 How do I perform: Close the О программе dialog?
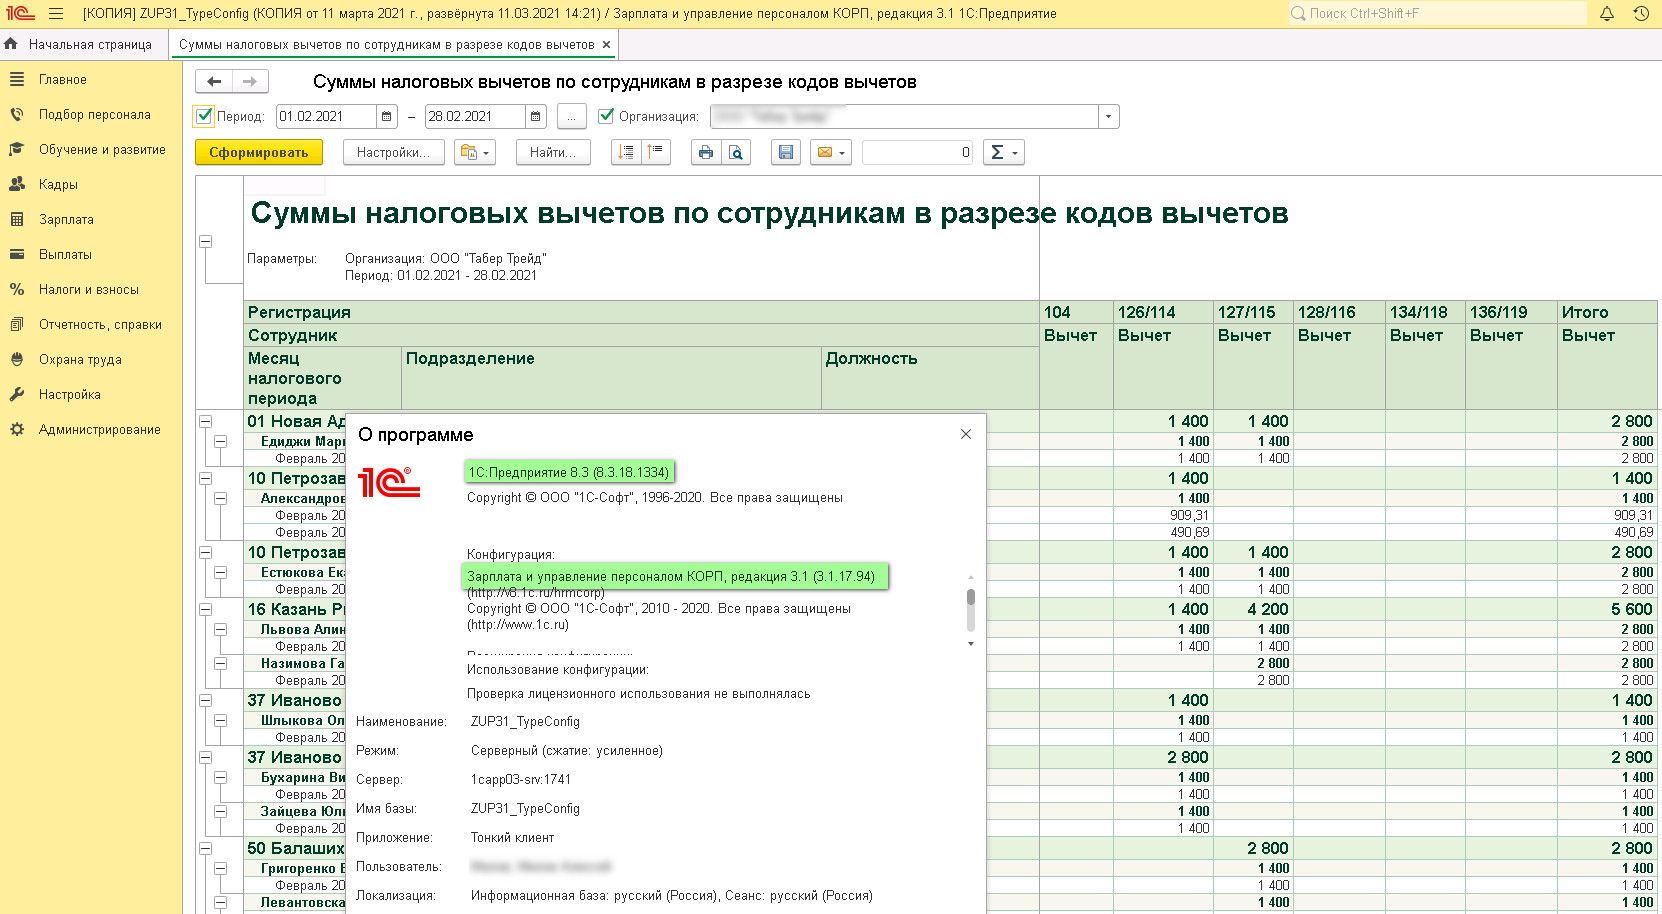coord(966,434)
